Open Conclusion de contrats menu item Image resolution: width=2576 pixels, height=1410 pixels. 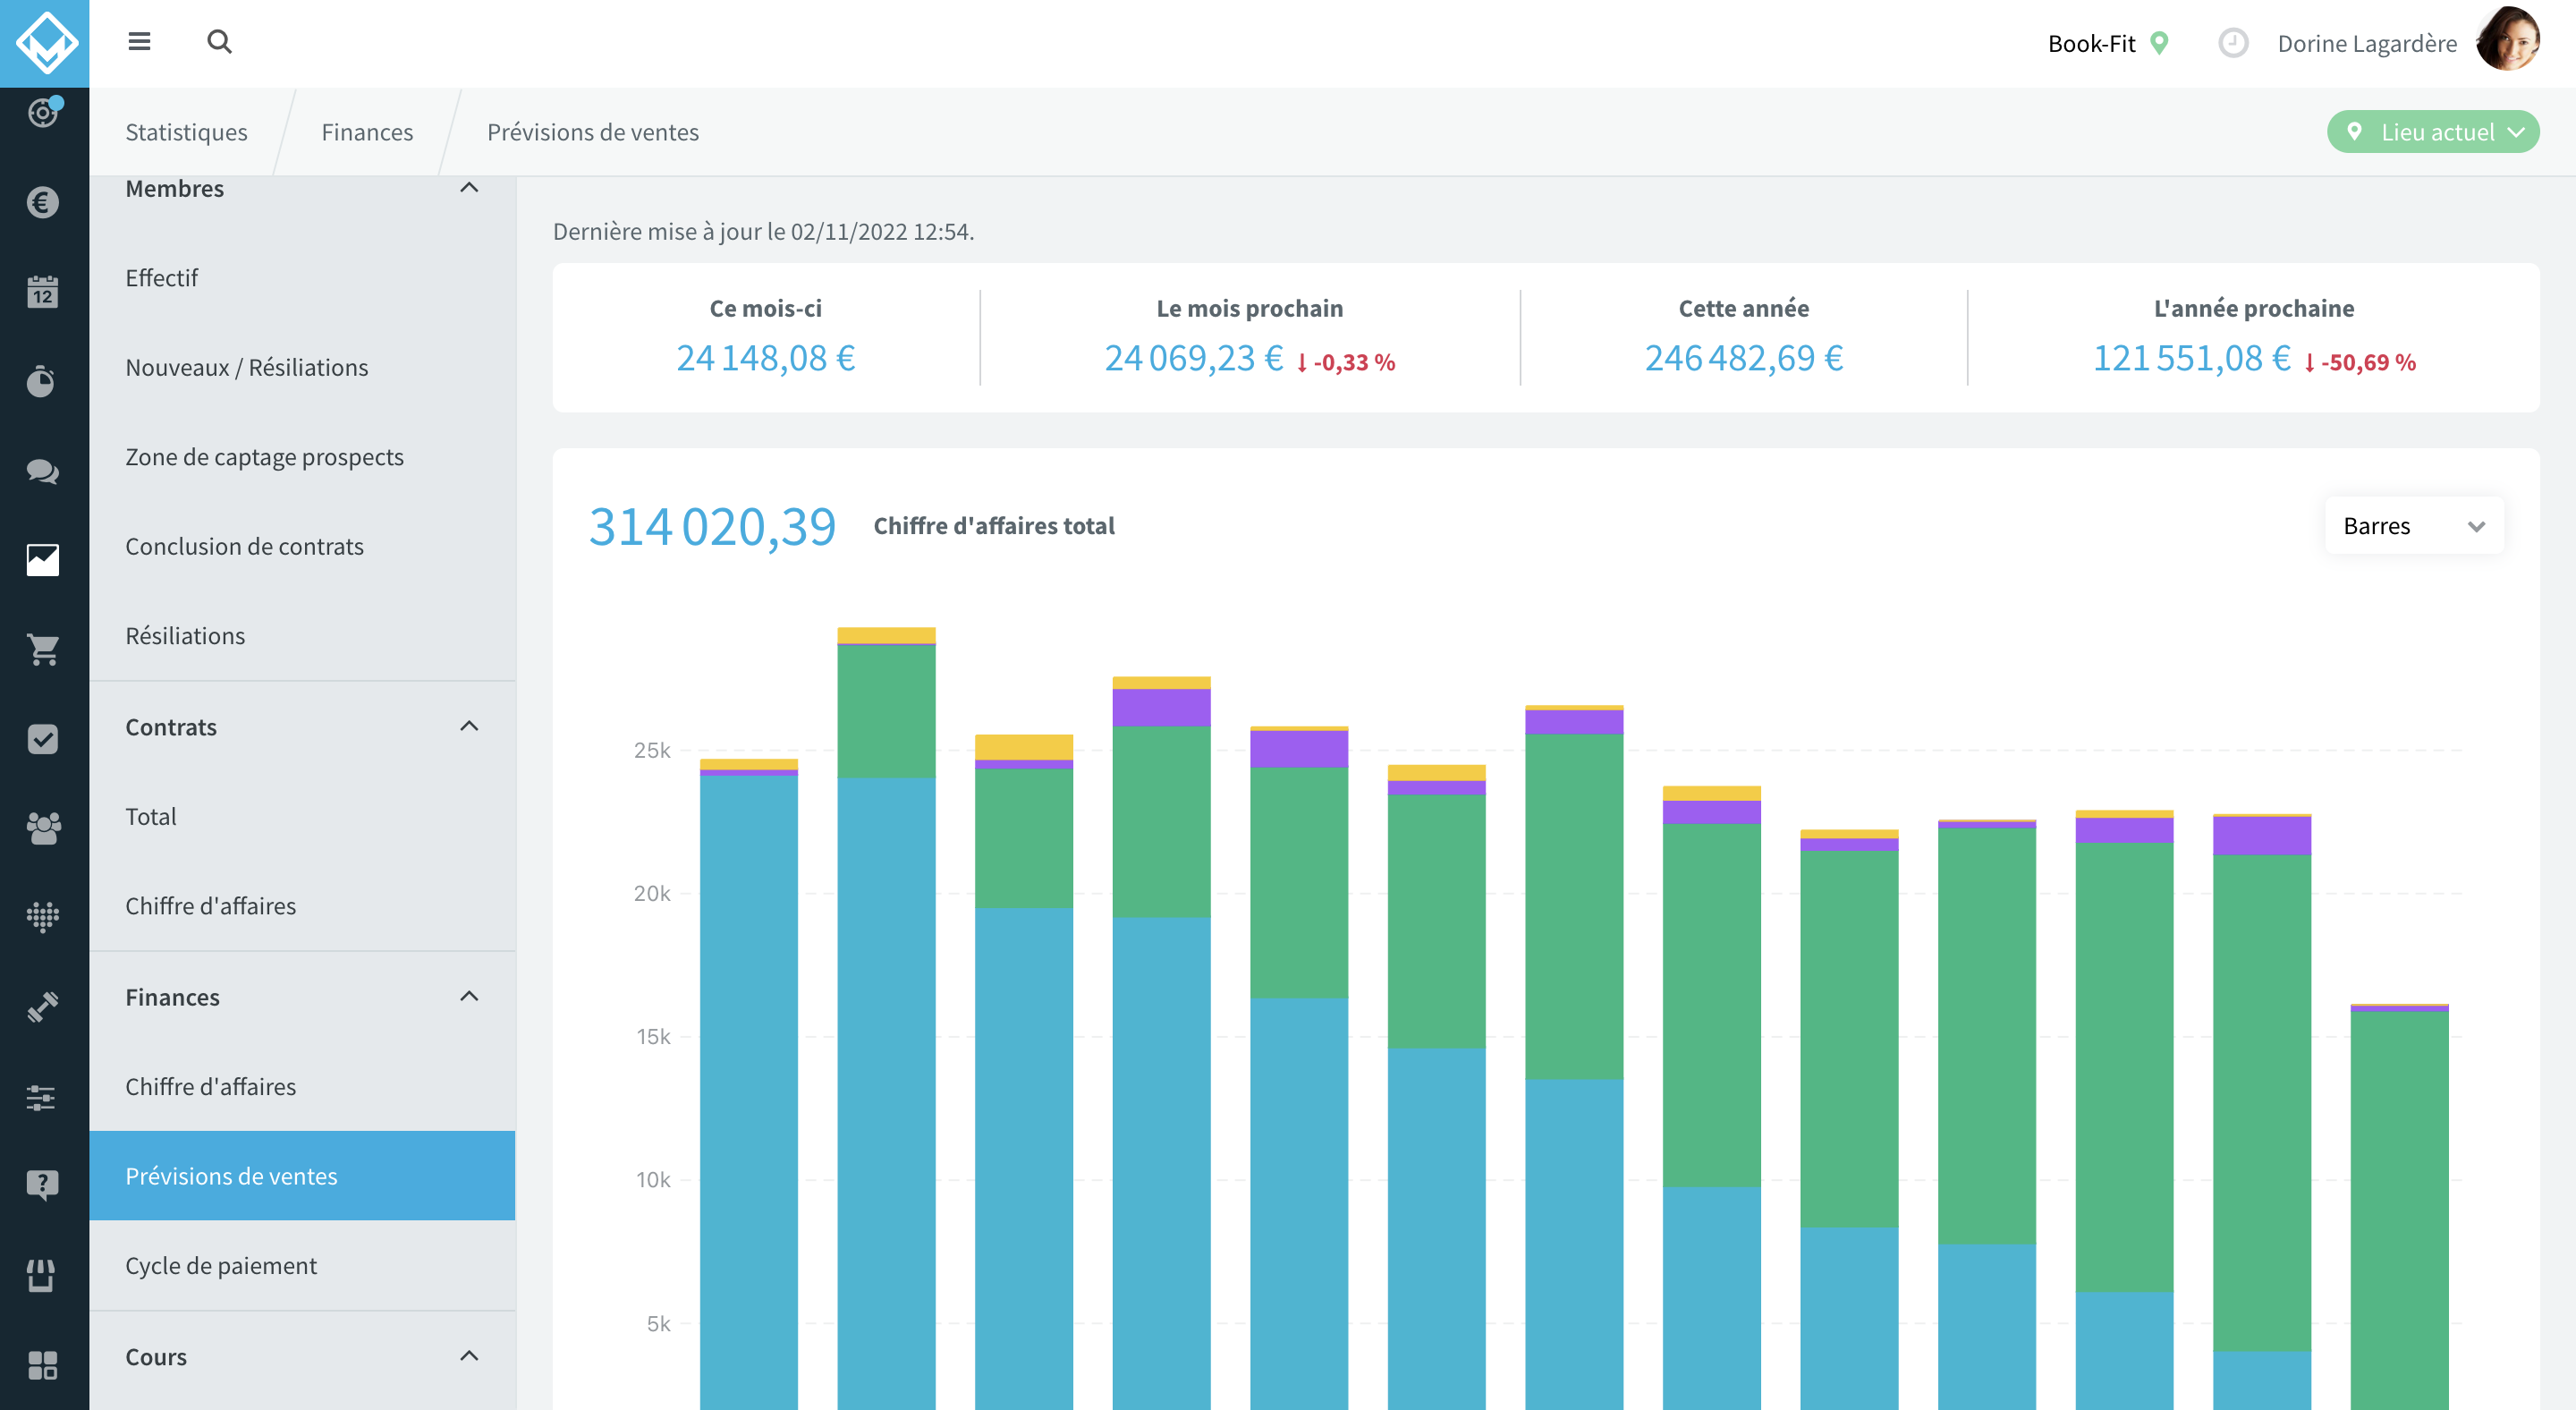tap(302, 546)
